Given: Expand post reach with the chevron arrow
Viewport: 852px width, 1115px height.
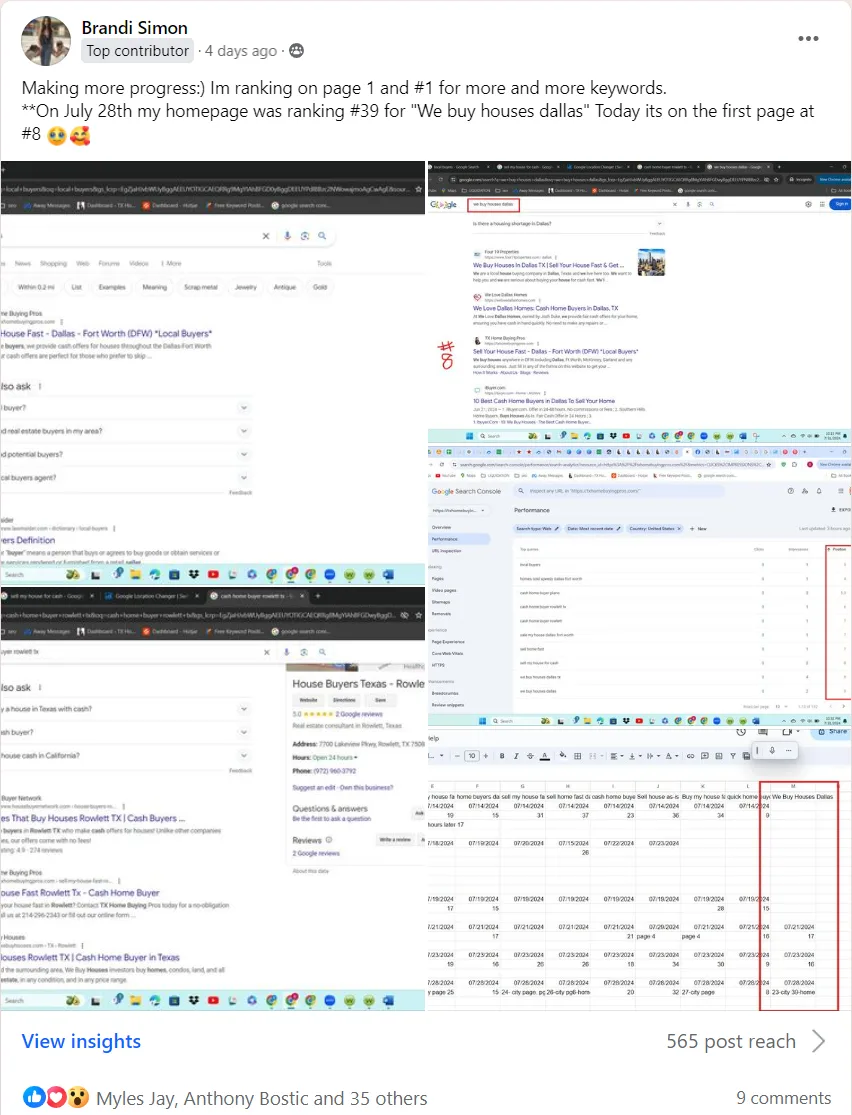Looking at the screenshot, I should coord(818,1041).
